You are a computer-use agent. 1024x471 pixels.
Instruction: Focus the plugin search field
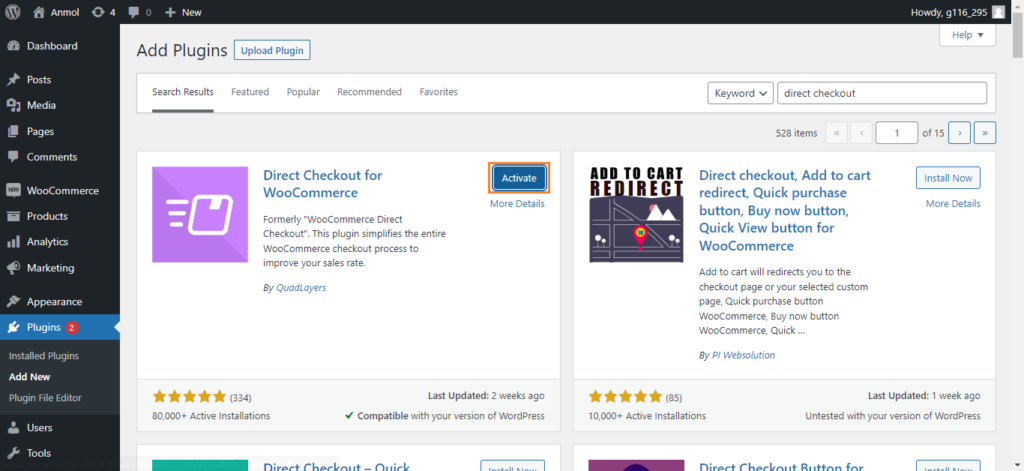882,93
